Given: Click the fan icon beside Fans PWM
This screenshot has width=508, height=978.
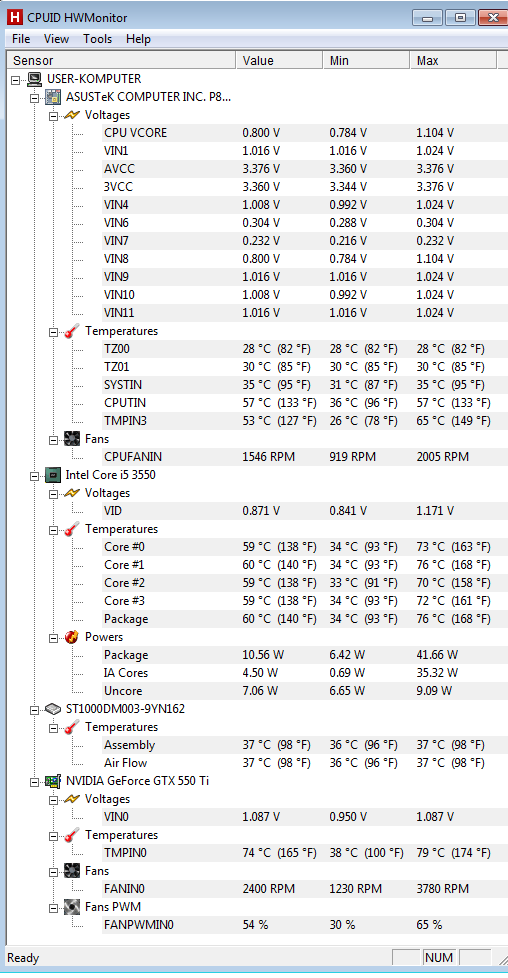Looking at the screenshot, I should point(72,907).
